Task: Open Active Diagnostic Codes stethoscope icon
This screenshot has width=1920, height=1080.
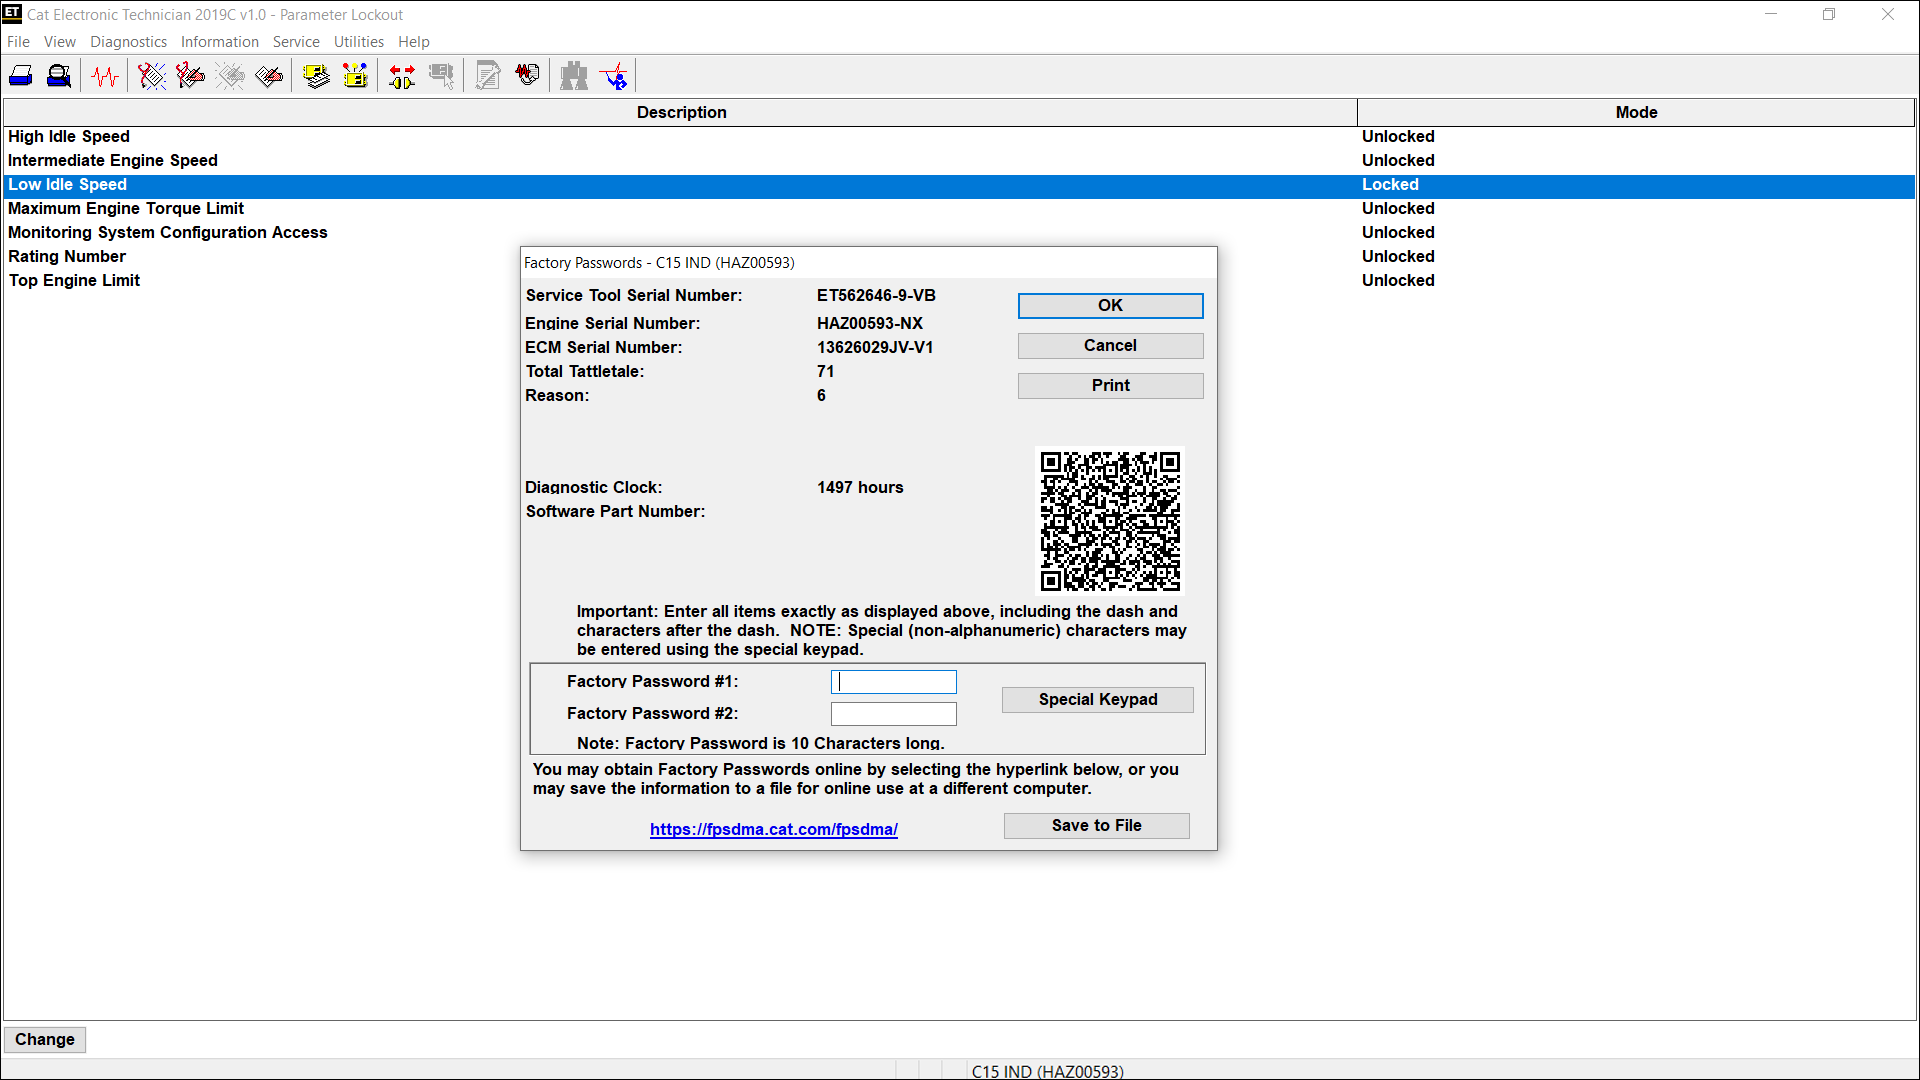Action: point(152,76)
